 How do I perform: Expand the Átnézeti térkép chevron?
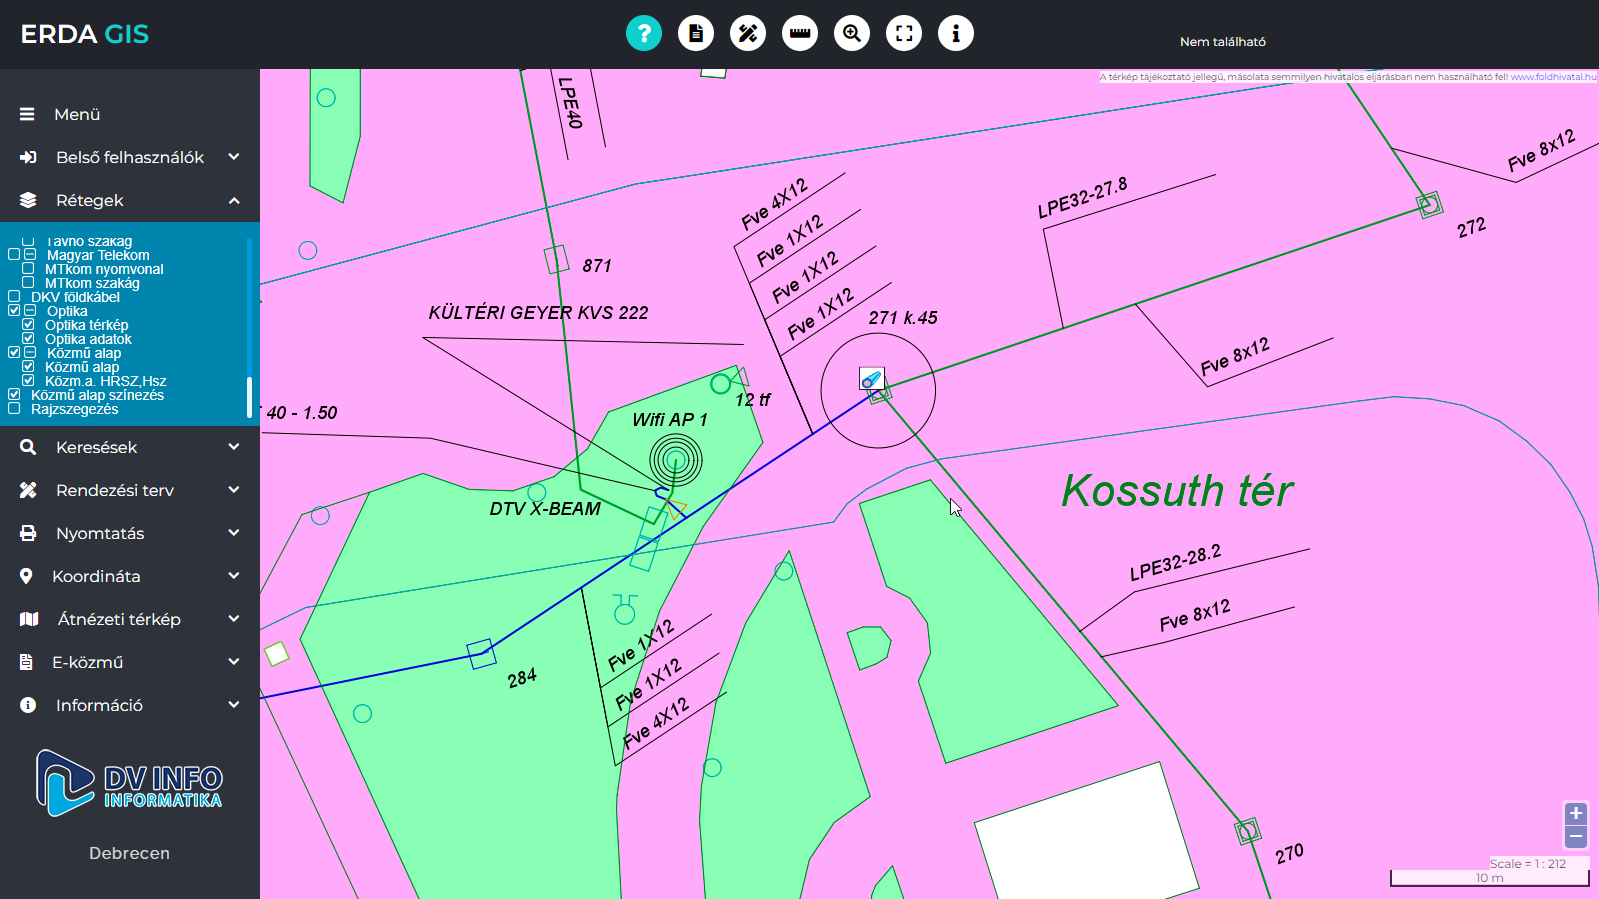[x=234, y=619]
